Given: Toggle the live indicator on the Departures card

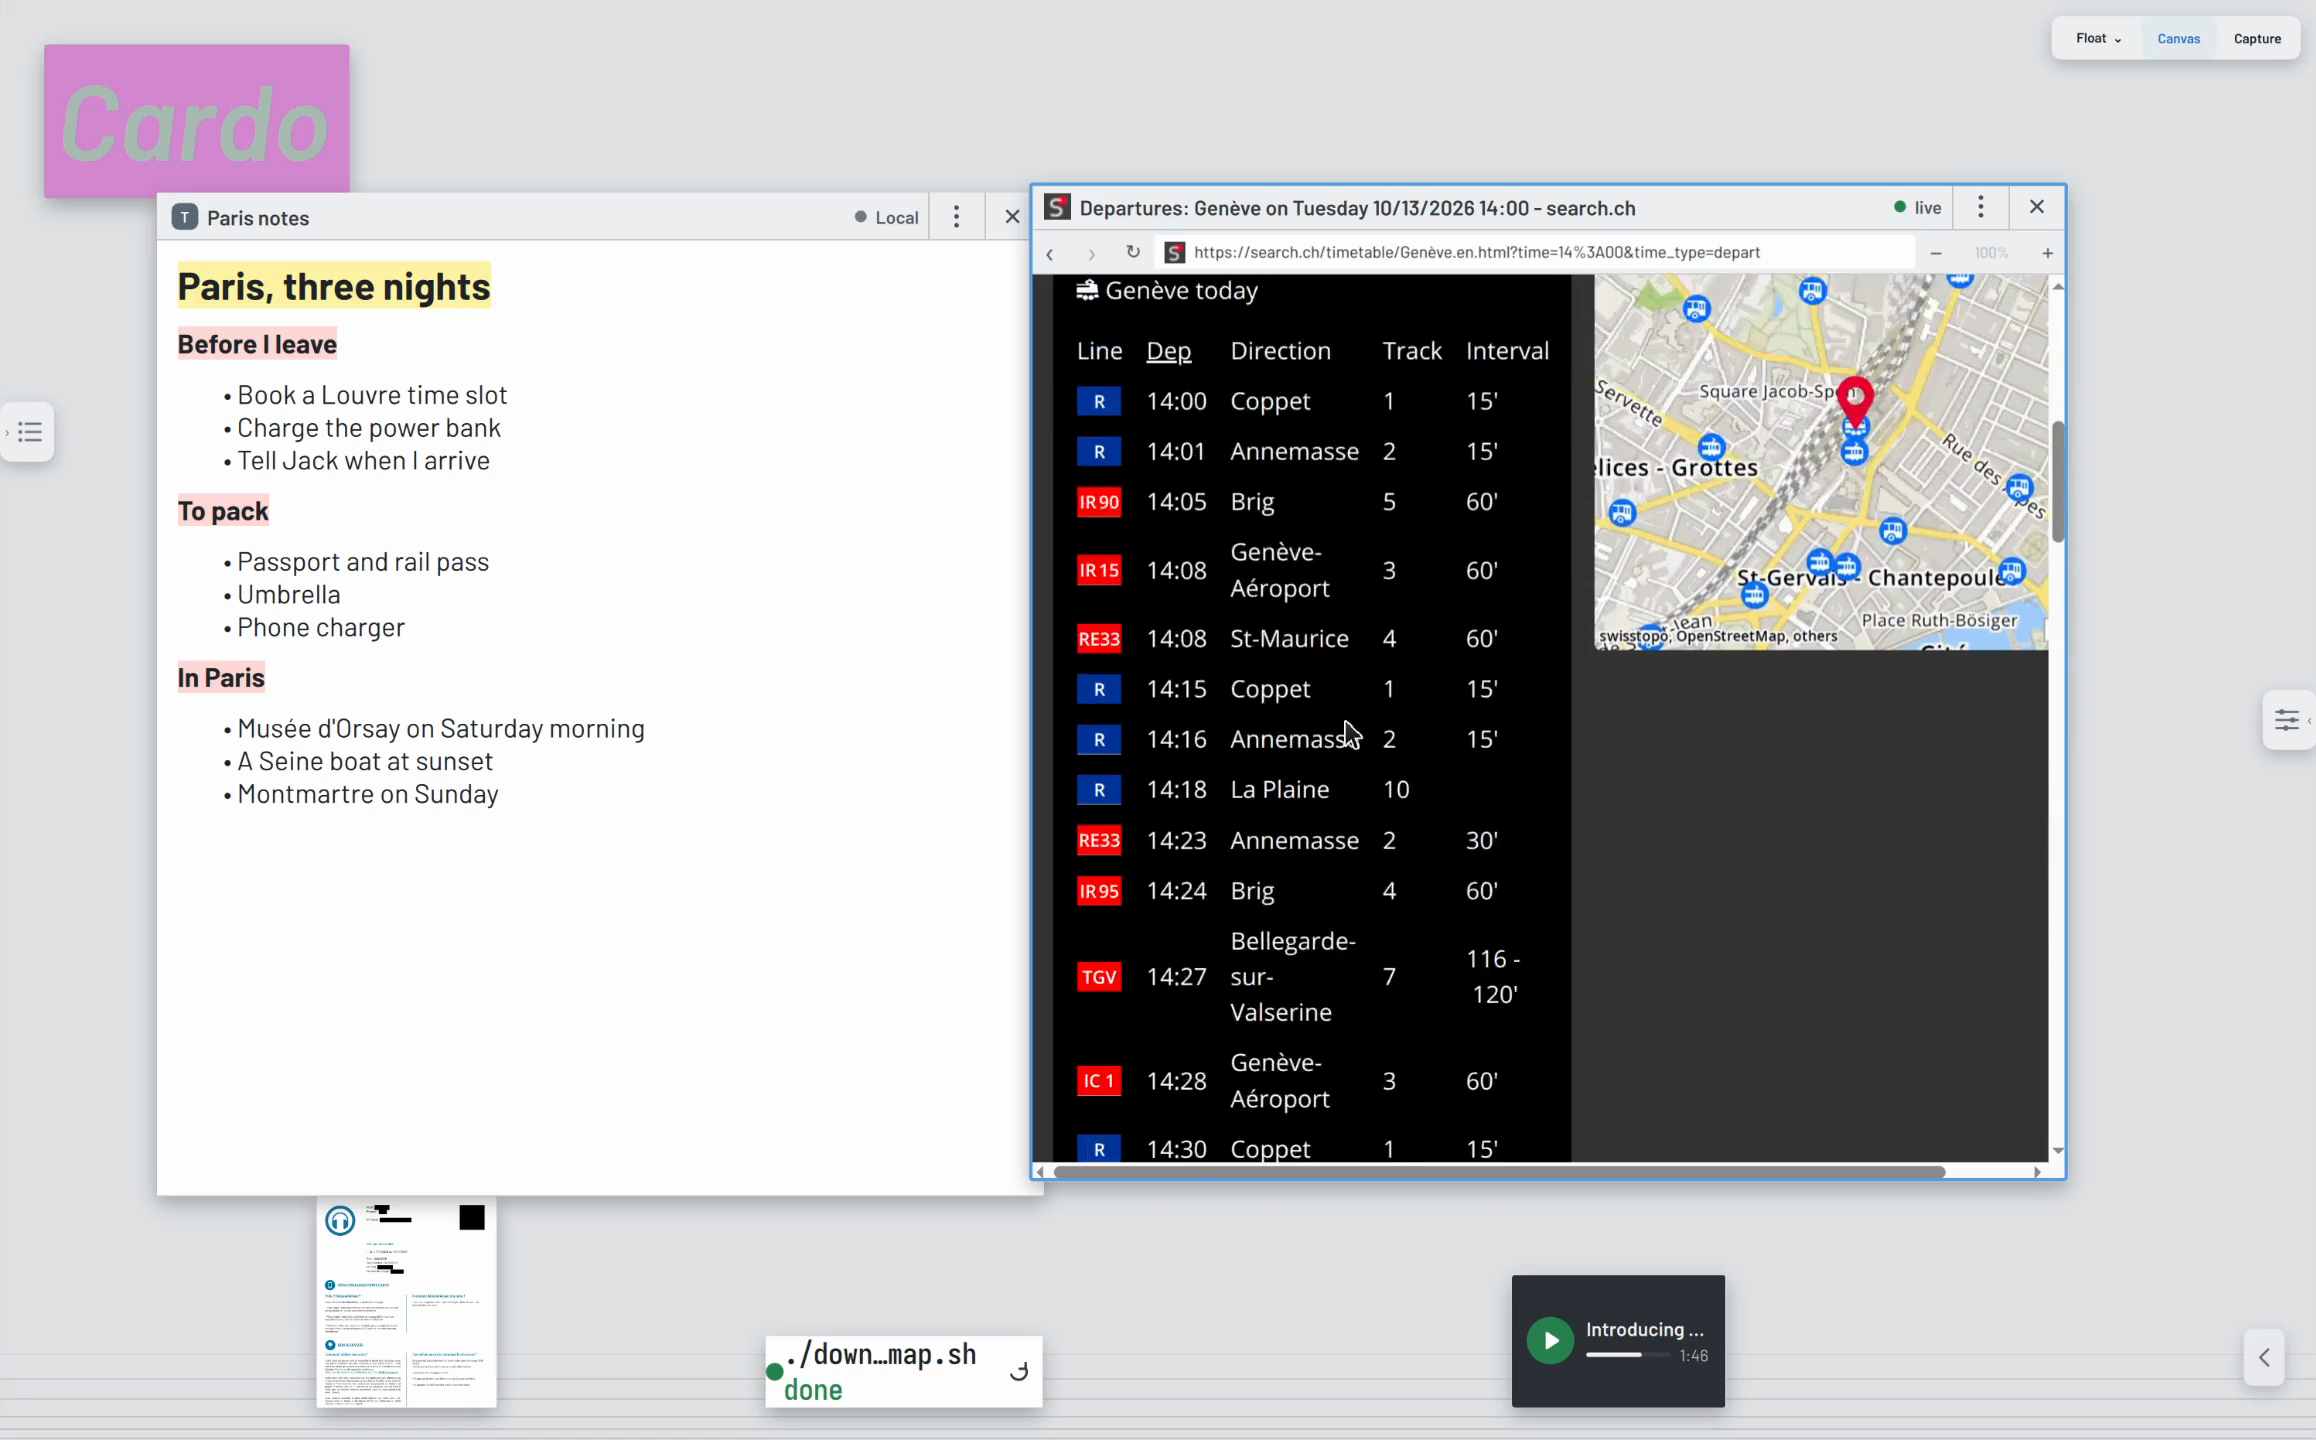Looking at the screenshot, I should click(1917, 207).
